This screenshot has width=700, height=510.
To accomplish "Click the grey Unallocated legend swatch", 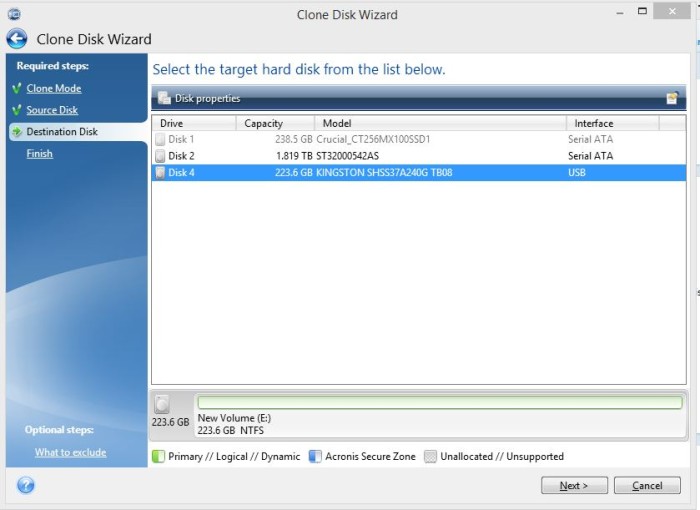I will [430, 456].
